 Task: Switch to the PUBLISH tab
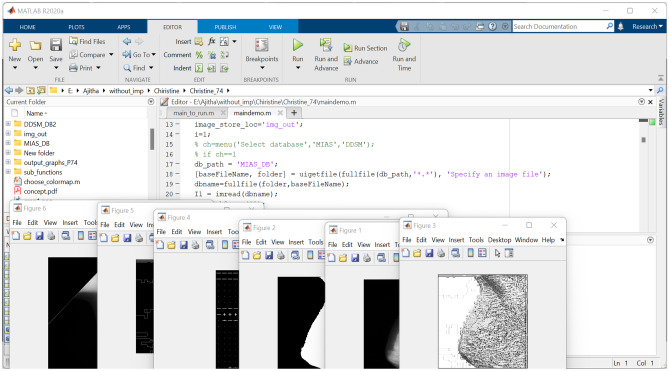click(225, 27)
